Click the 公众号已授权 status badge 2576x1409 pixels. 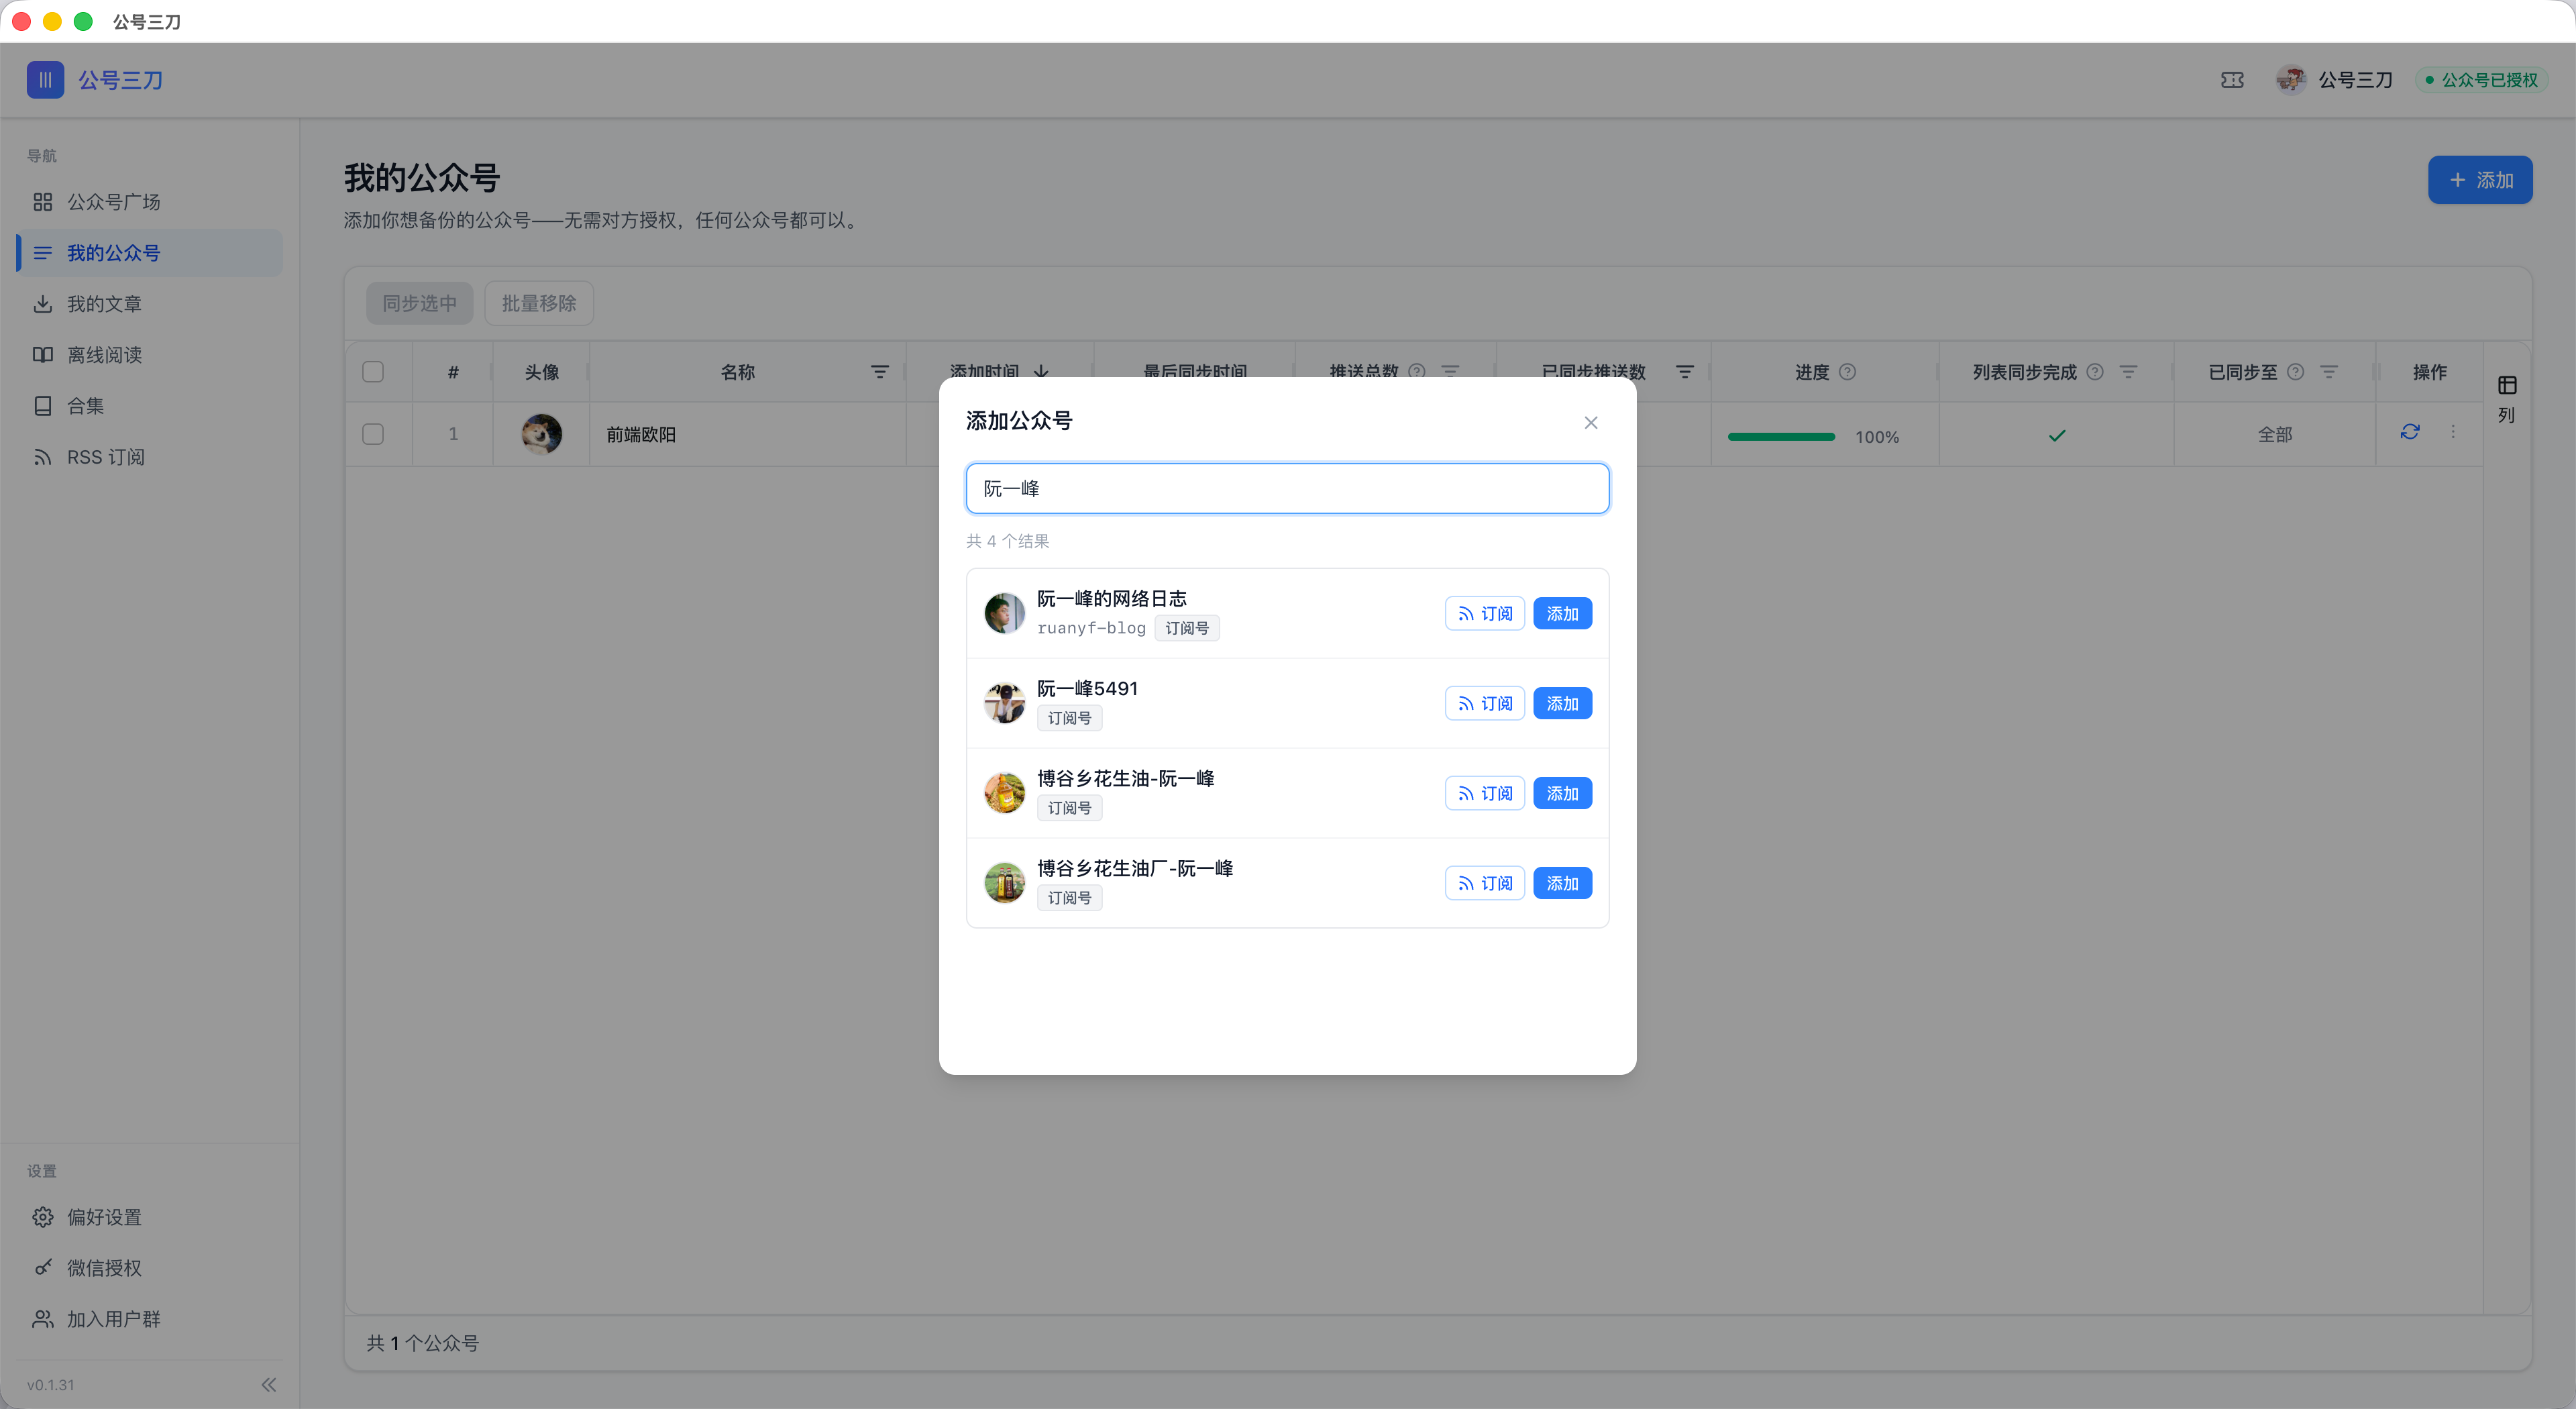2481,80
